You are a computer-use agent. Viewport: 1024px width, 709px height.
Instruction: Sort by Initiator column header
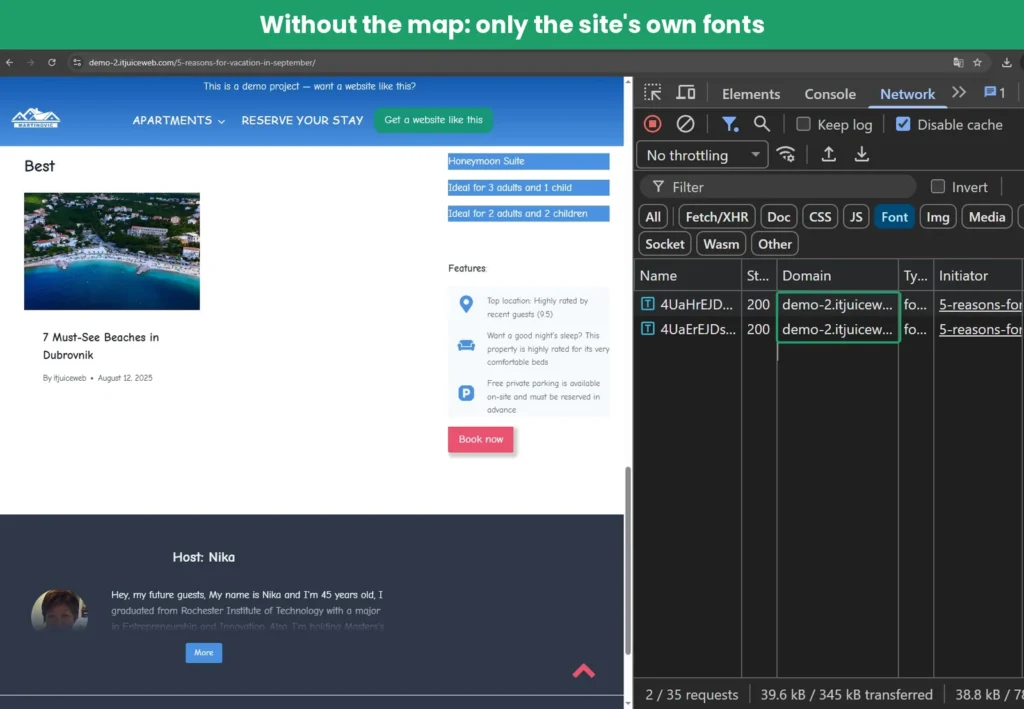tap(978, 276)
